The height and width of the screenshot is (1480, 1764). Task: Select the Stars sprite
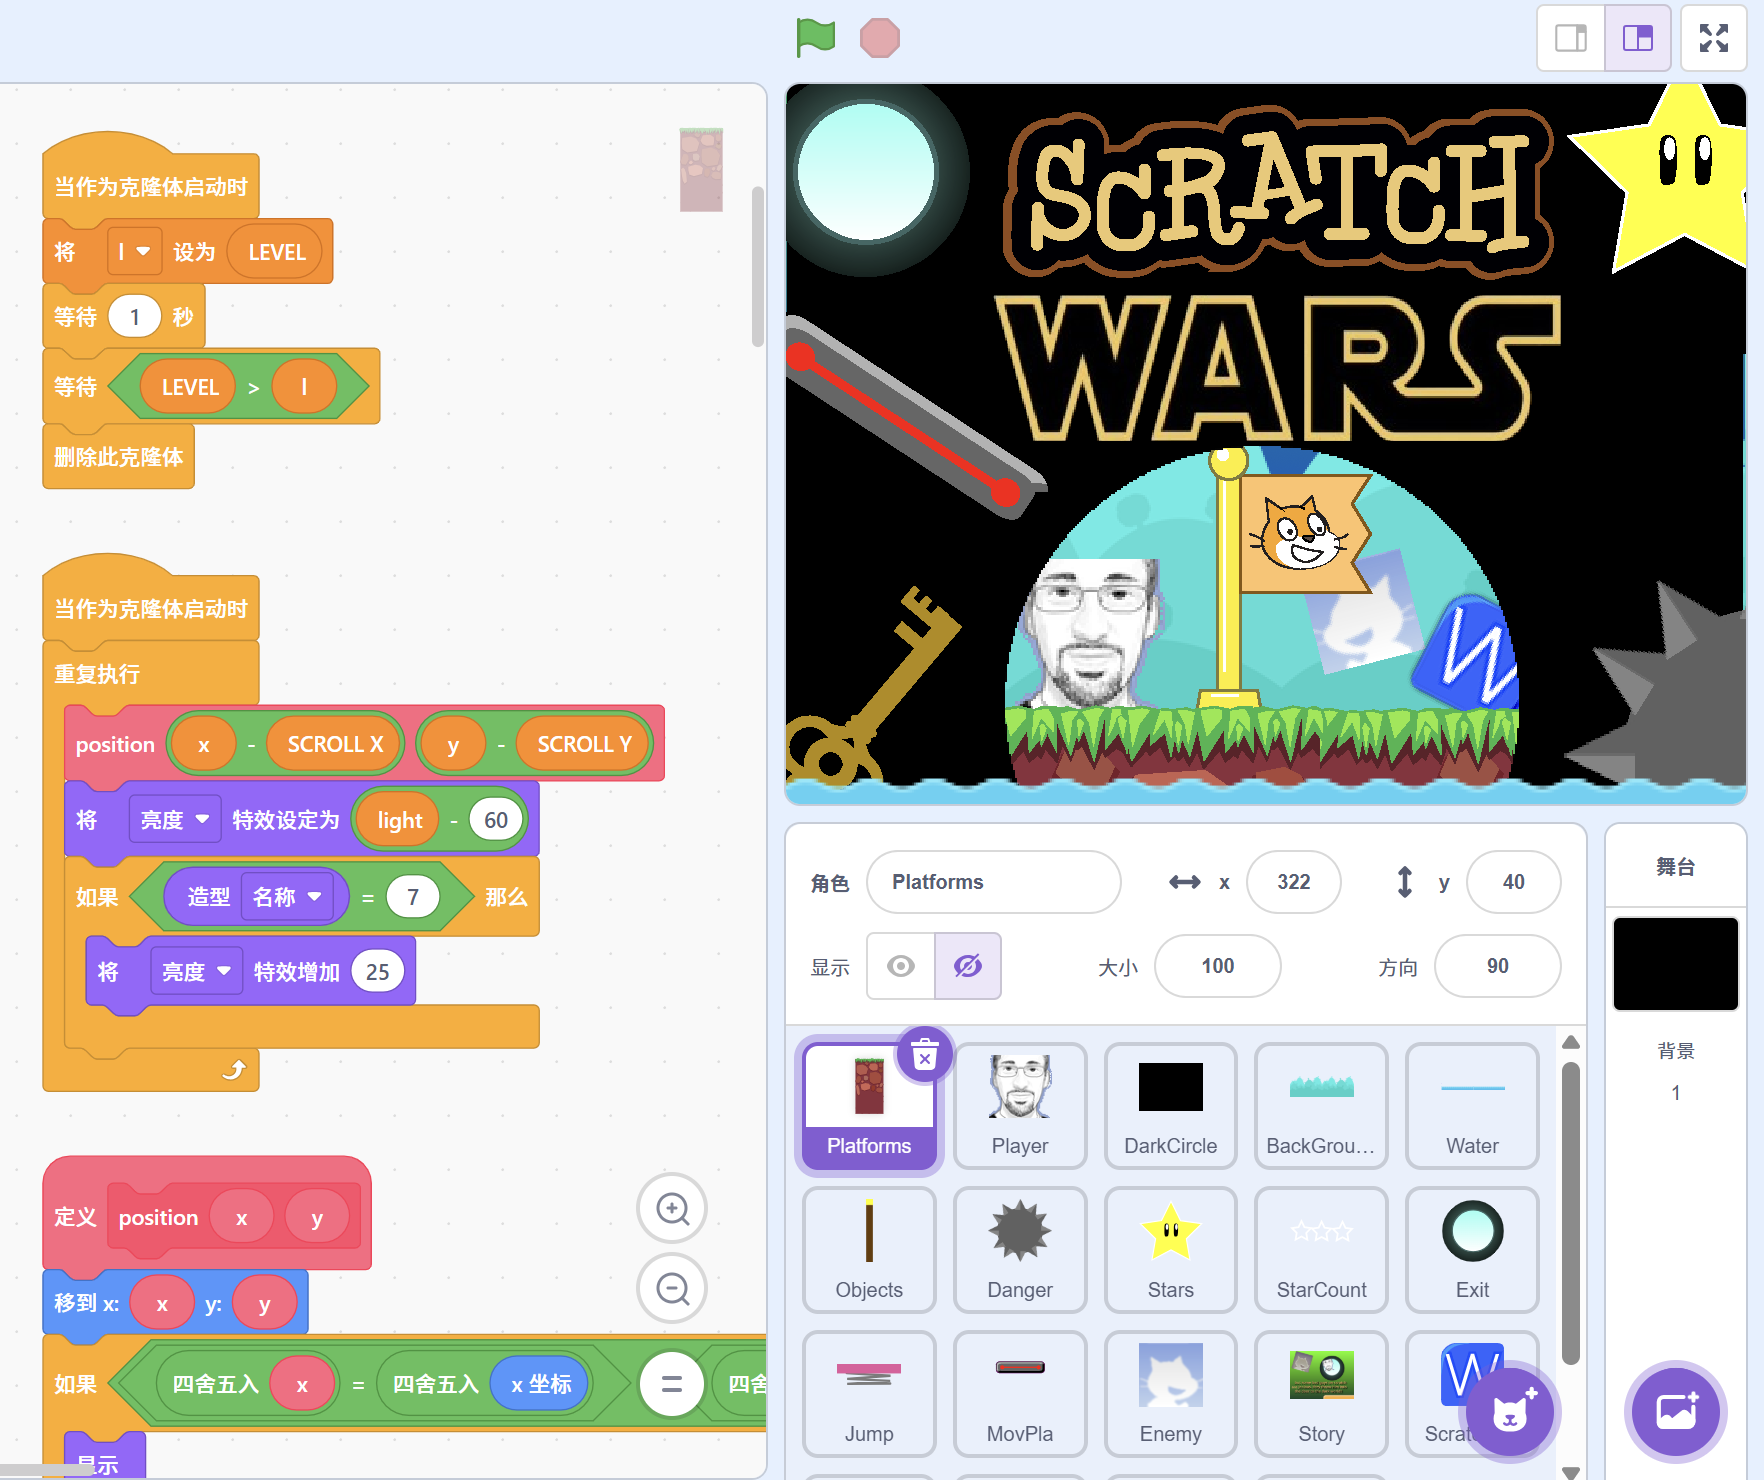pyautogui.click(x=1170, y=1249)
